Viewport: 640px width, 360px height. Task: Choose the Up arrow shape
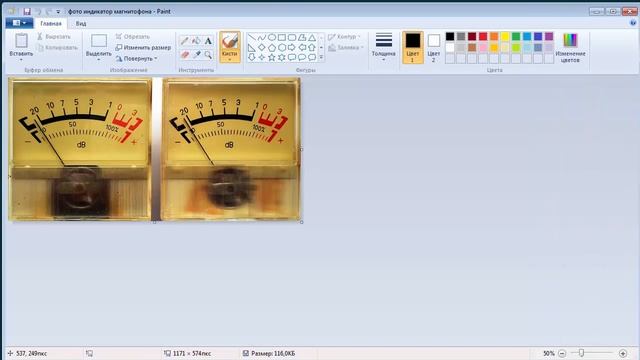[x=312, y=47]
